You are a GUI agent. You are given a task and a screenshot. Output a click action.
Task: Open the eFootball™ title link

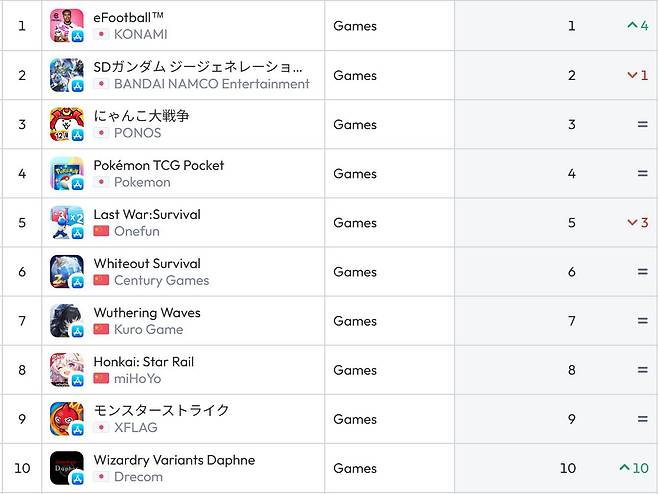tap(128, 18)
